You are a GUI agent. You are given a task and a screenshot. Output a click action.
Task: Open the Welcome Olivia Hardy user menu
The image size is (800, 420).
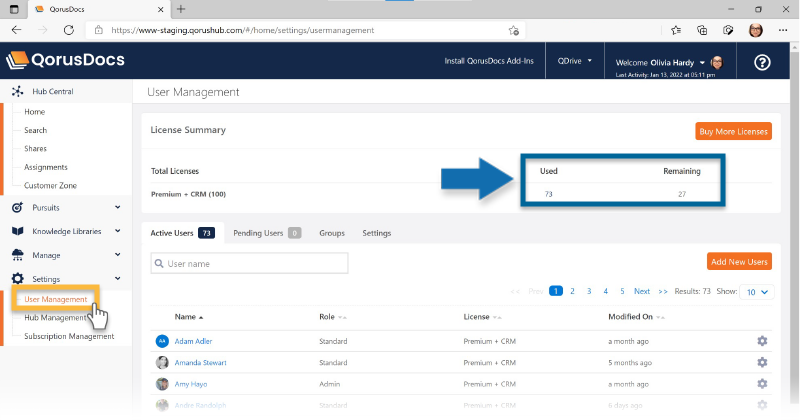(660, 63)
